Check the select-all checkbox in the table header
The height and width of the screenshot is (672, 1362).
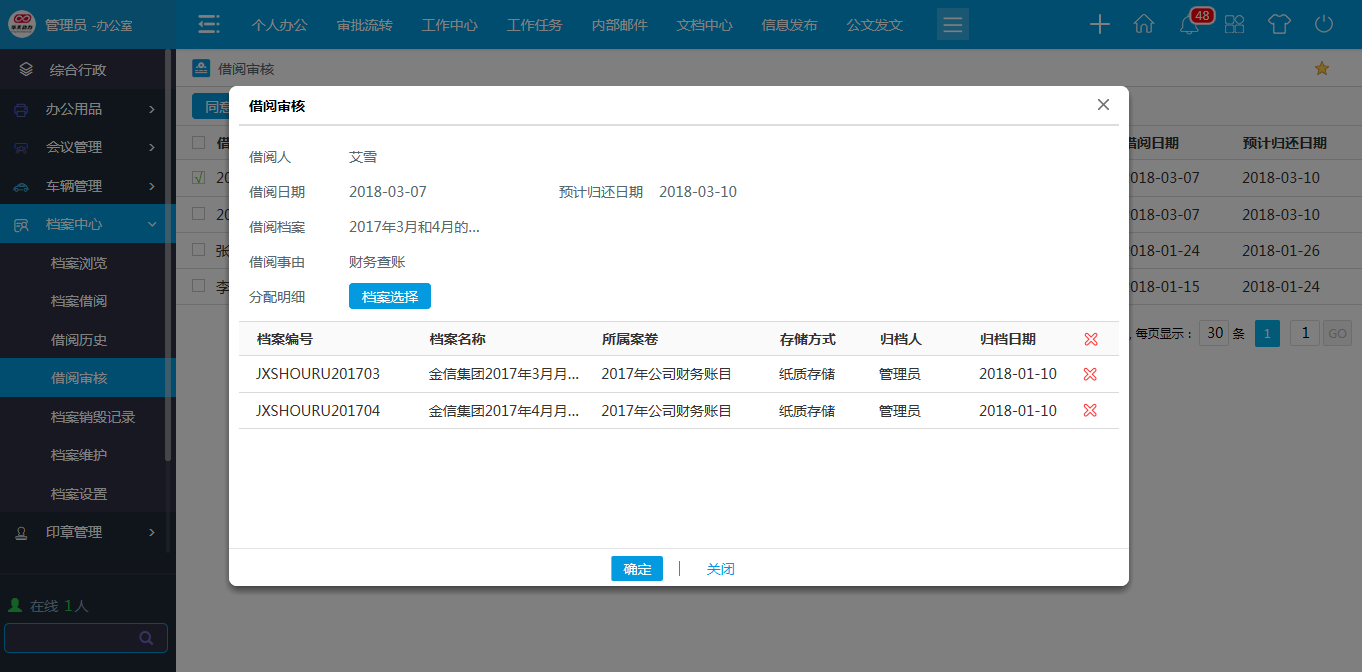tap(196, 142)
